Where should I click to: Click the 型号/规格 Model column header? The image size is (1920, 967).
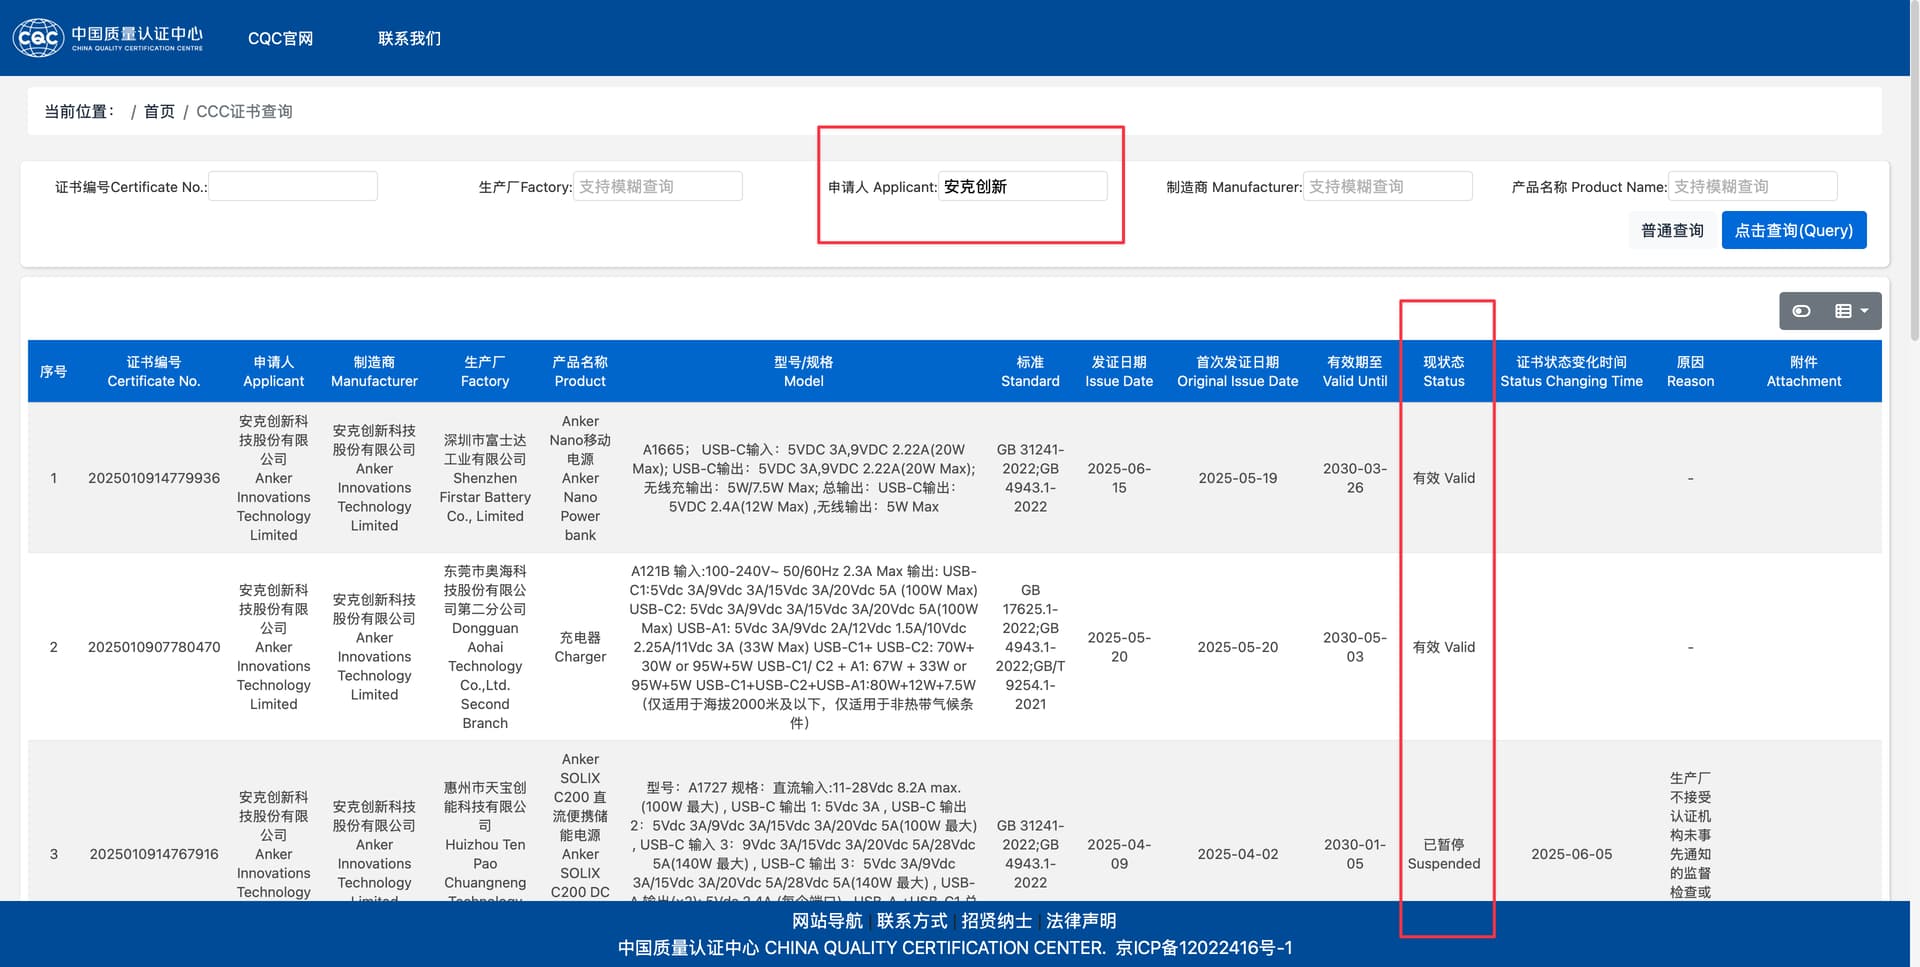pos(804,371)
